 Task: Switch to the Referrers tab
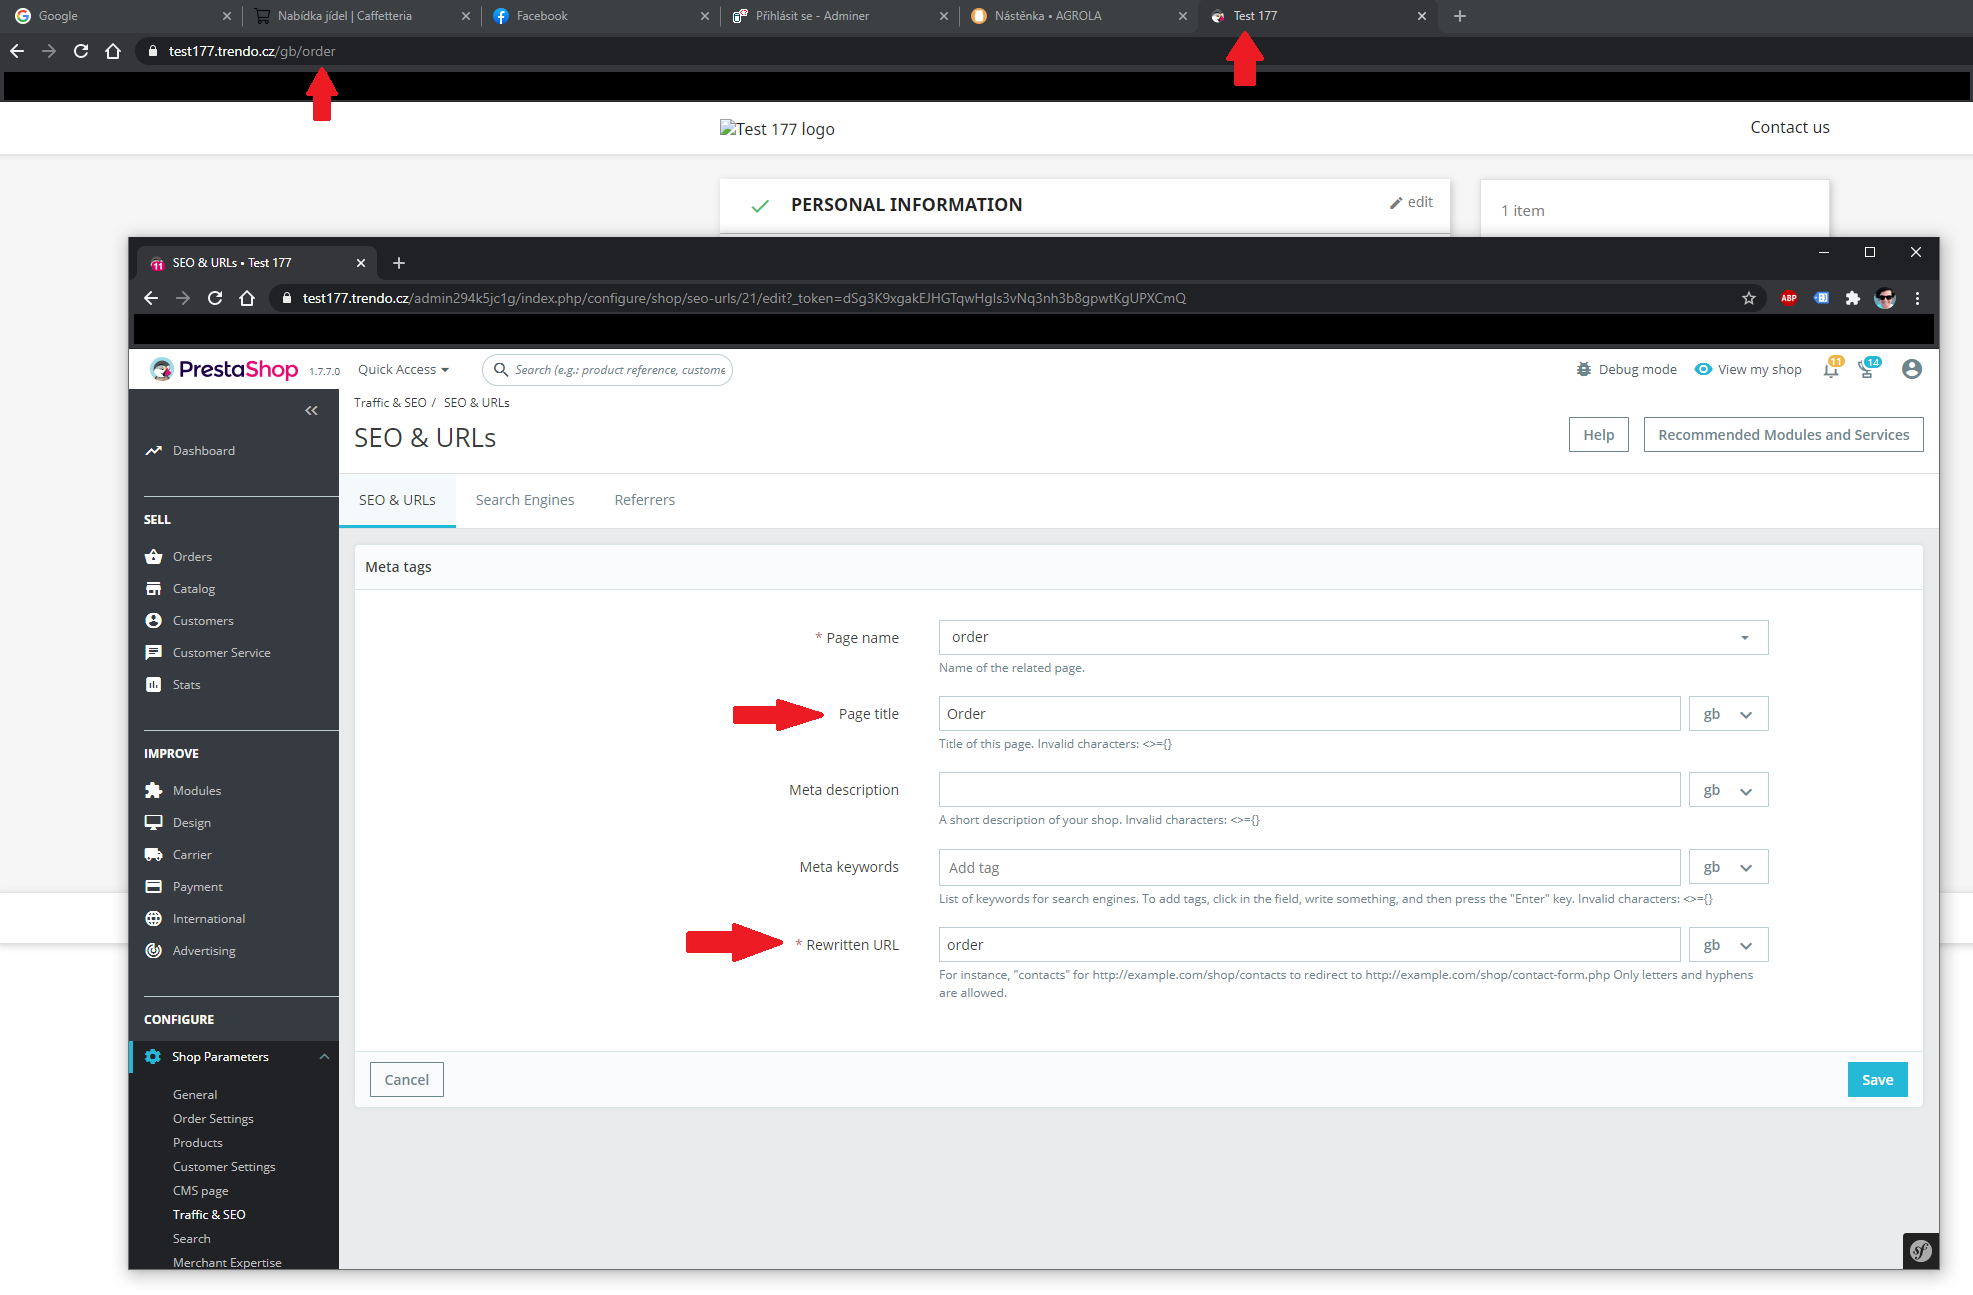coord(644,500)
